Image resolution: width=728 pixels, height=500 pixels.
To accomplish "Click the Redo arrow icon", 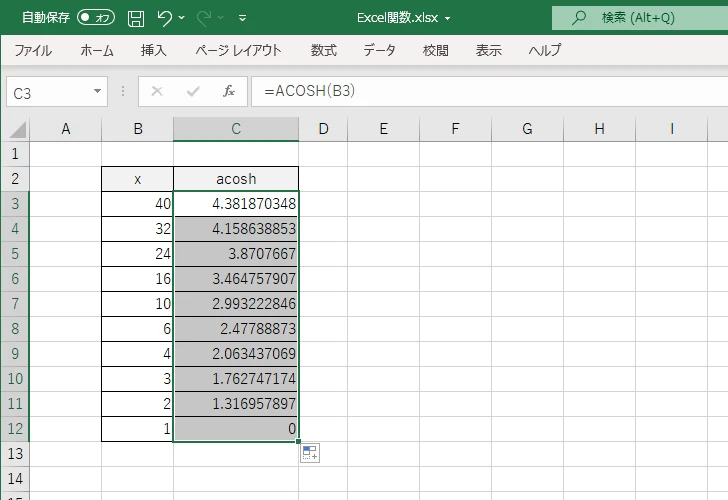I will [x=204, y=18].
